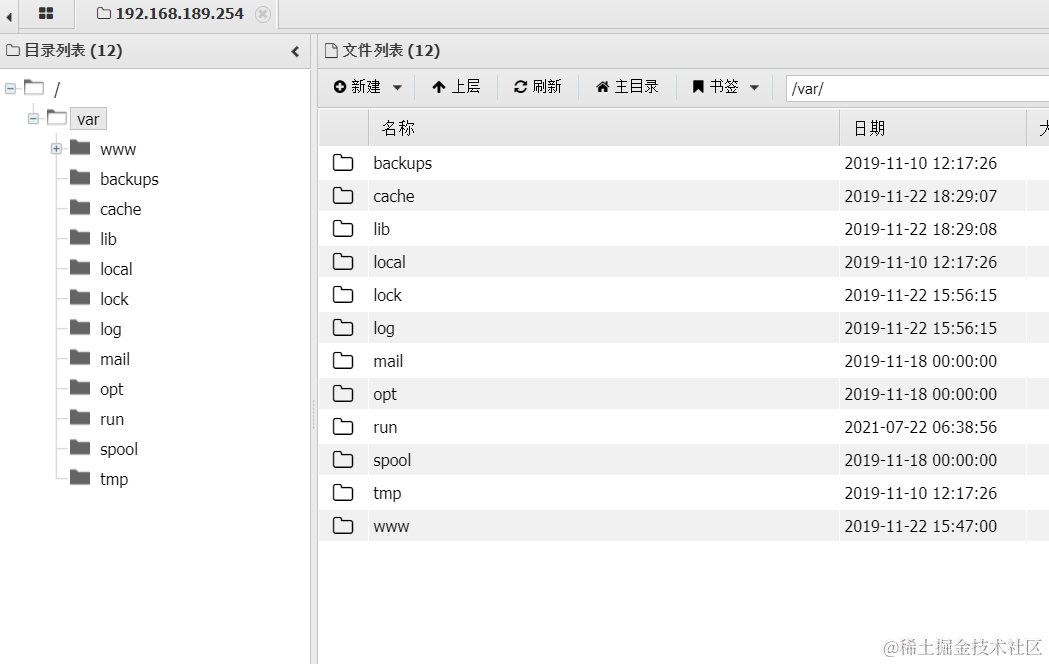Select lock folder in directory tree
1049x664 pixels.
[x=114, y=299]
